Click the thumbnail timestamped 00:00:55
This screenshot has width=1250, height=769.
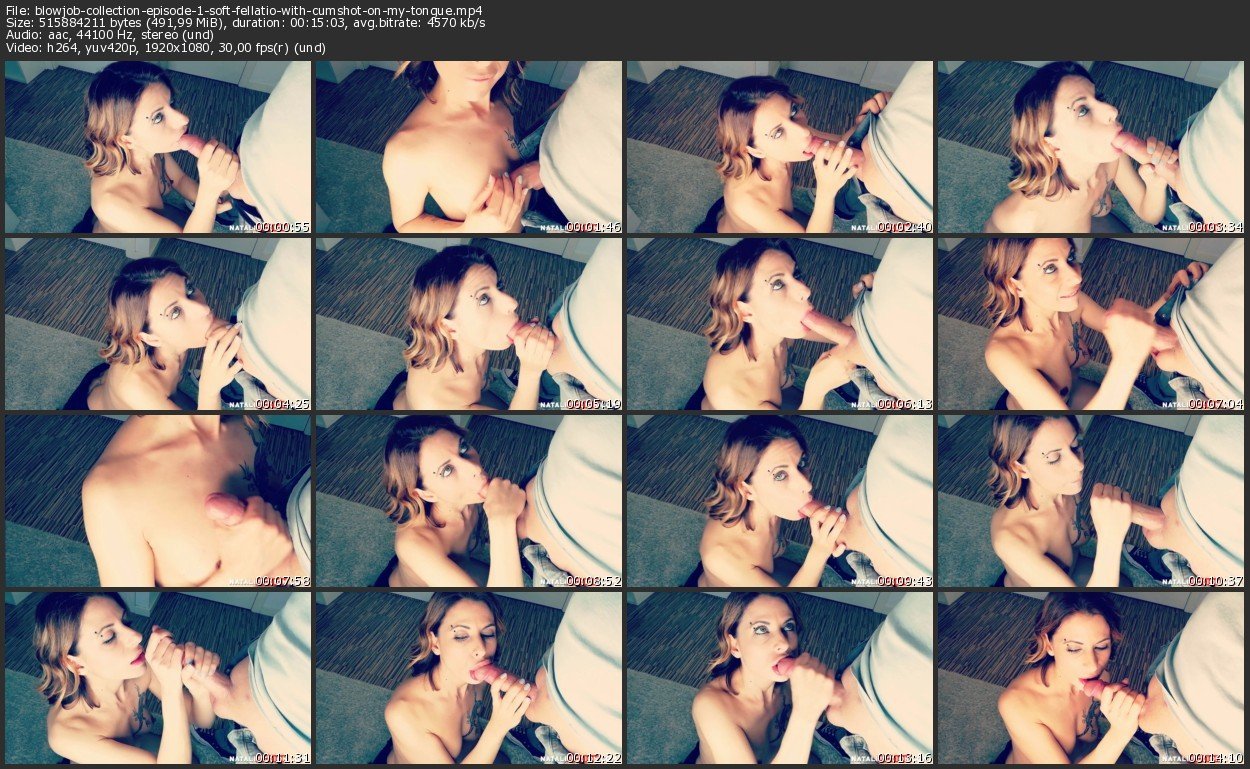(158, 147)
